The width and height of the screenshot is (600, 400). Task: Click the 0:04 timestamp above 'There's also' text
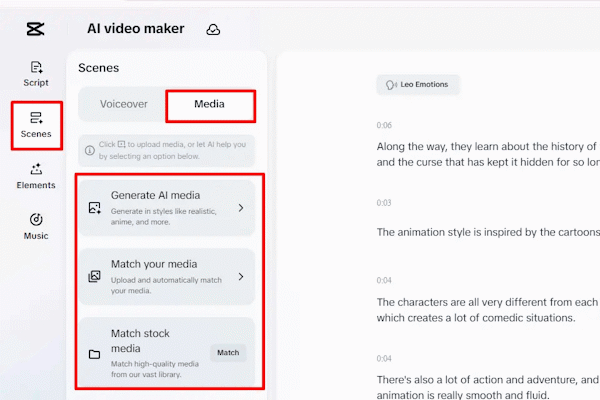[x=384, y=358]
